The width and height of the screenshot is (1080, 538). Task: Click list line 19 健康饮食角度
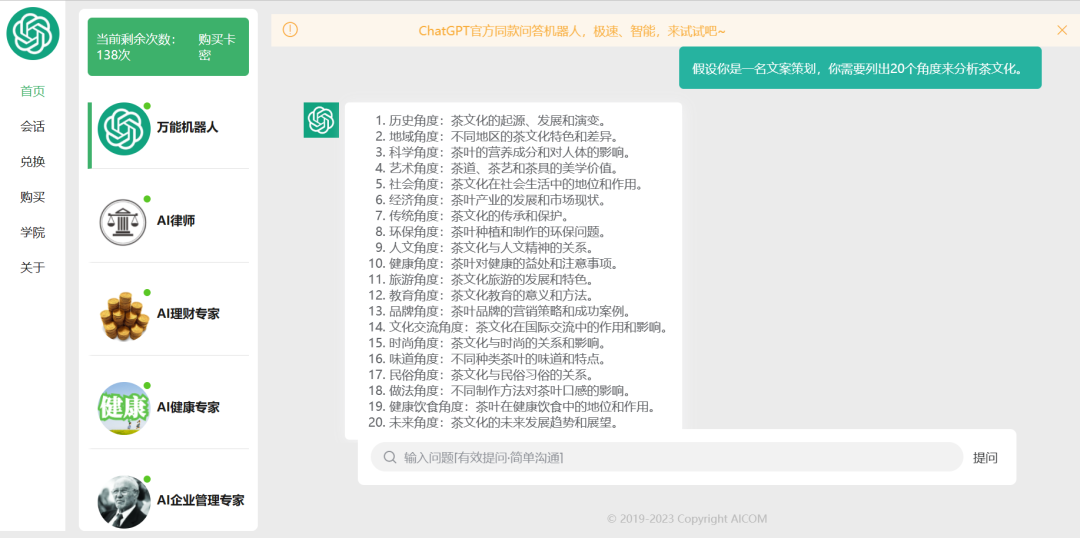pos(511,406)
